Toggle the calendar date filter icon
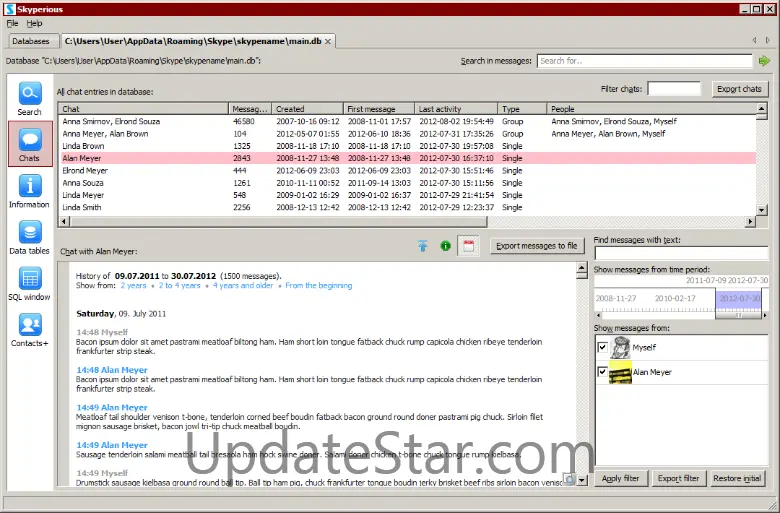This screenshot has height=513, width=780. 468,246
